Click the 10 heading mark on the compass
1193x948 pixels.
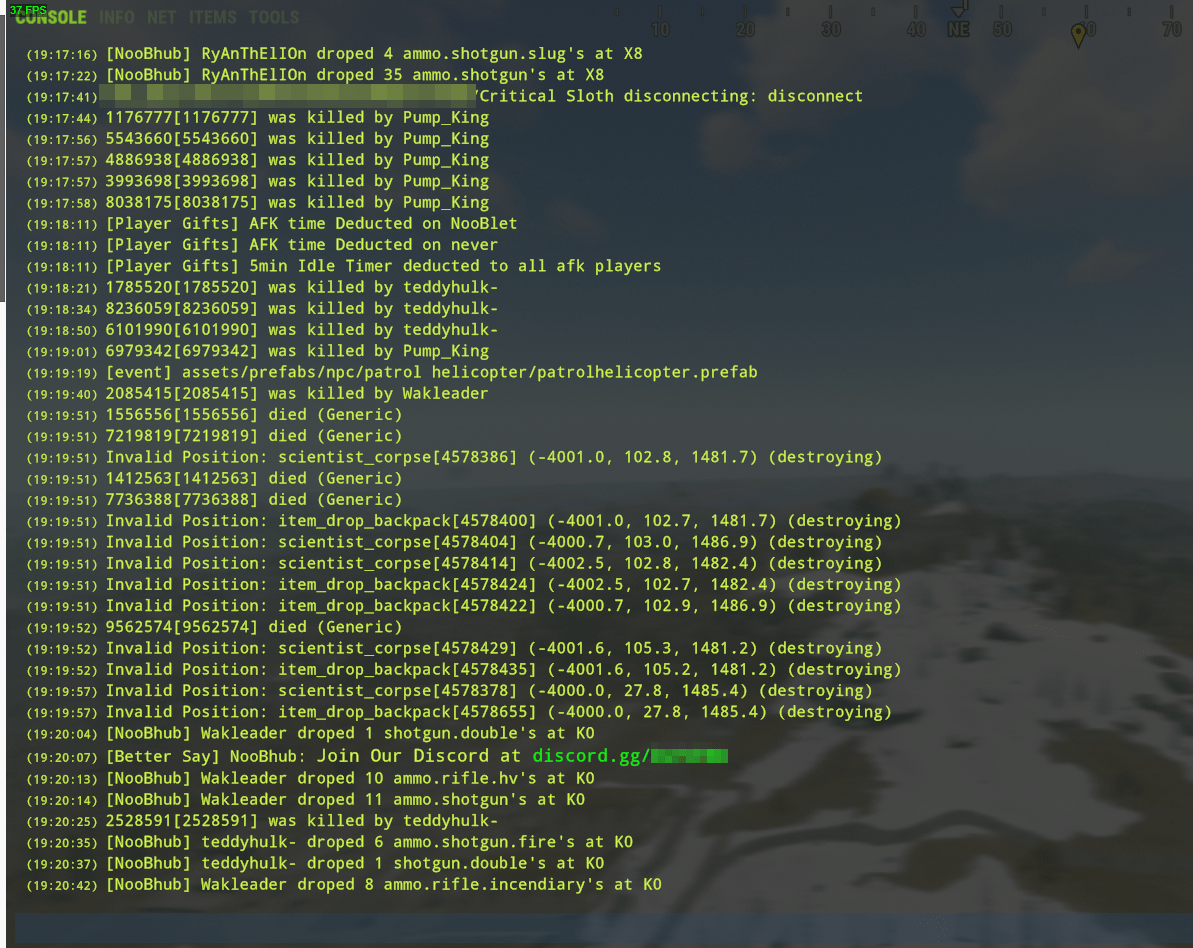[x=660, y=30]
